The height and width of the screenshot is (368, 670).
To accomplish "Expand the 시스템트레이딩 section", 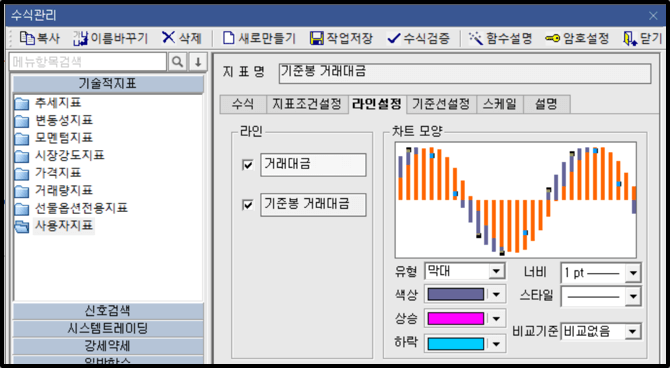I will coord(108,328).
